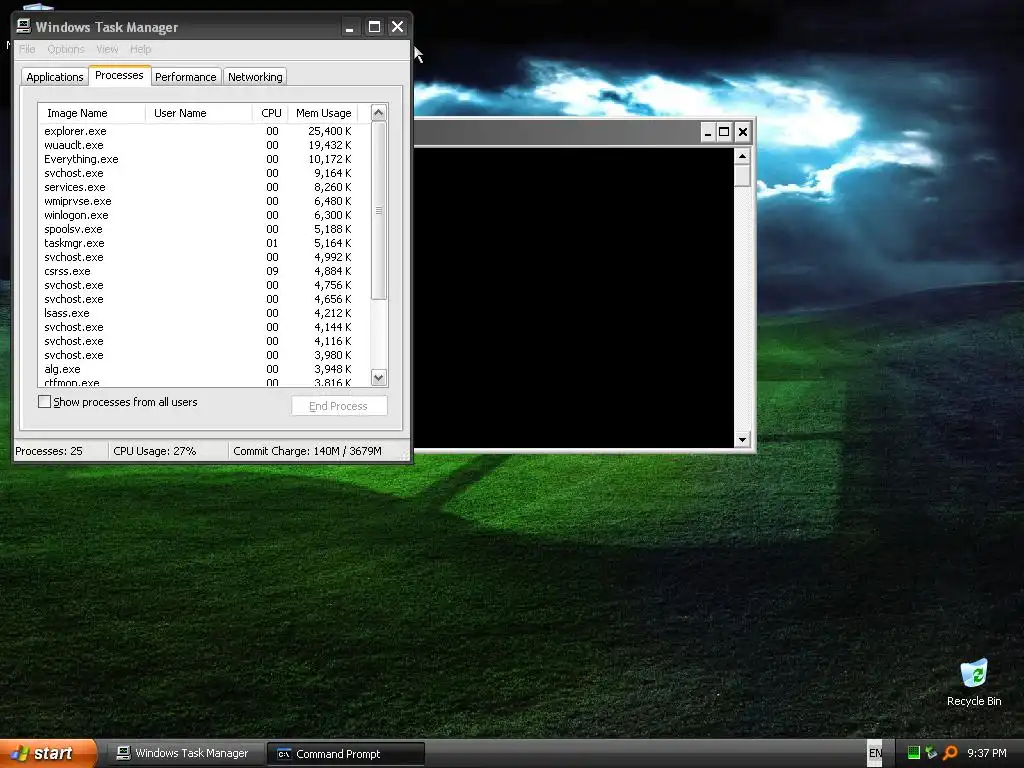1024x768 pixels.
Task: Click the green CPU usage tray icon
Action: [x=913, y=753]
